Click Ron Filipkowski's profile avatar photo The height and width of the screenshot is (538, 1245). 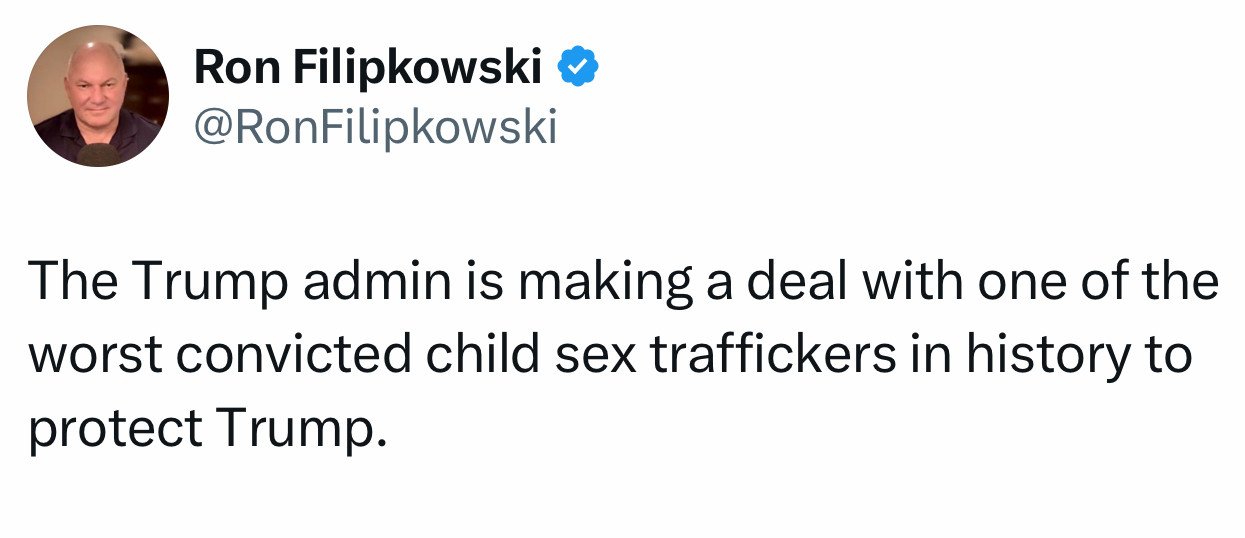point(98,96)
